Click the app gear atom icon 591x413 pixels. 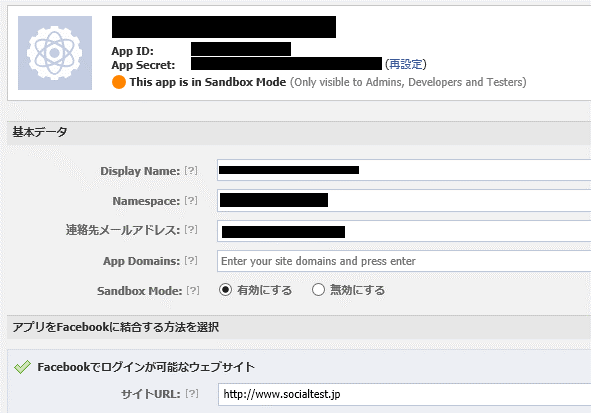pos(55,53)
